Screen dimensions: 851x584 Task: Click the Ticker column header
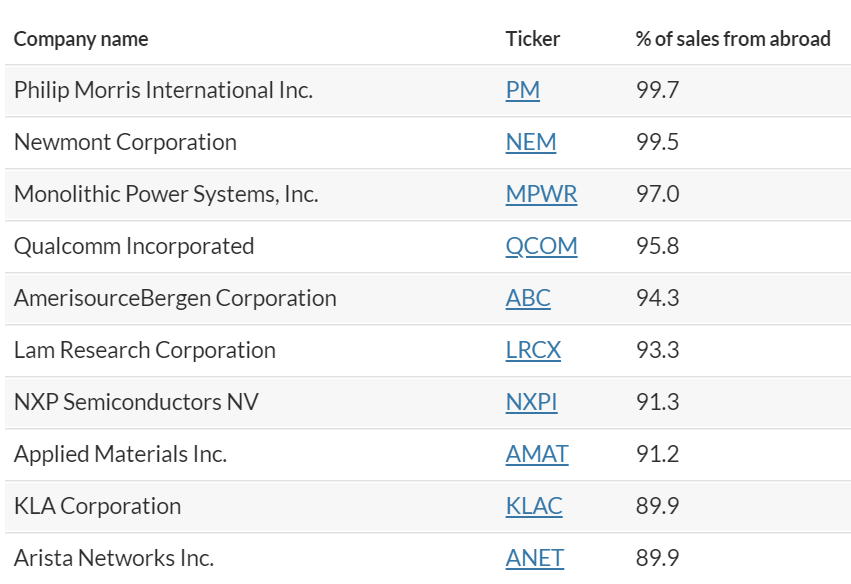pyautogui.click(x=532, y=39)
